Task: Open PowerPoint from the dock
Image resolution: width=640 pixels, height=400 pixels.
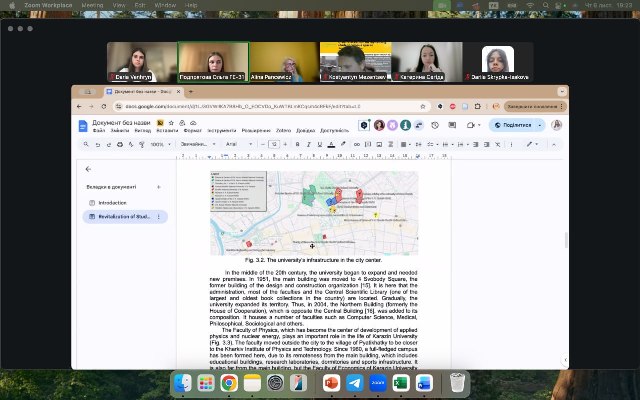Action: pos(331,383)
